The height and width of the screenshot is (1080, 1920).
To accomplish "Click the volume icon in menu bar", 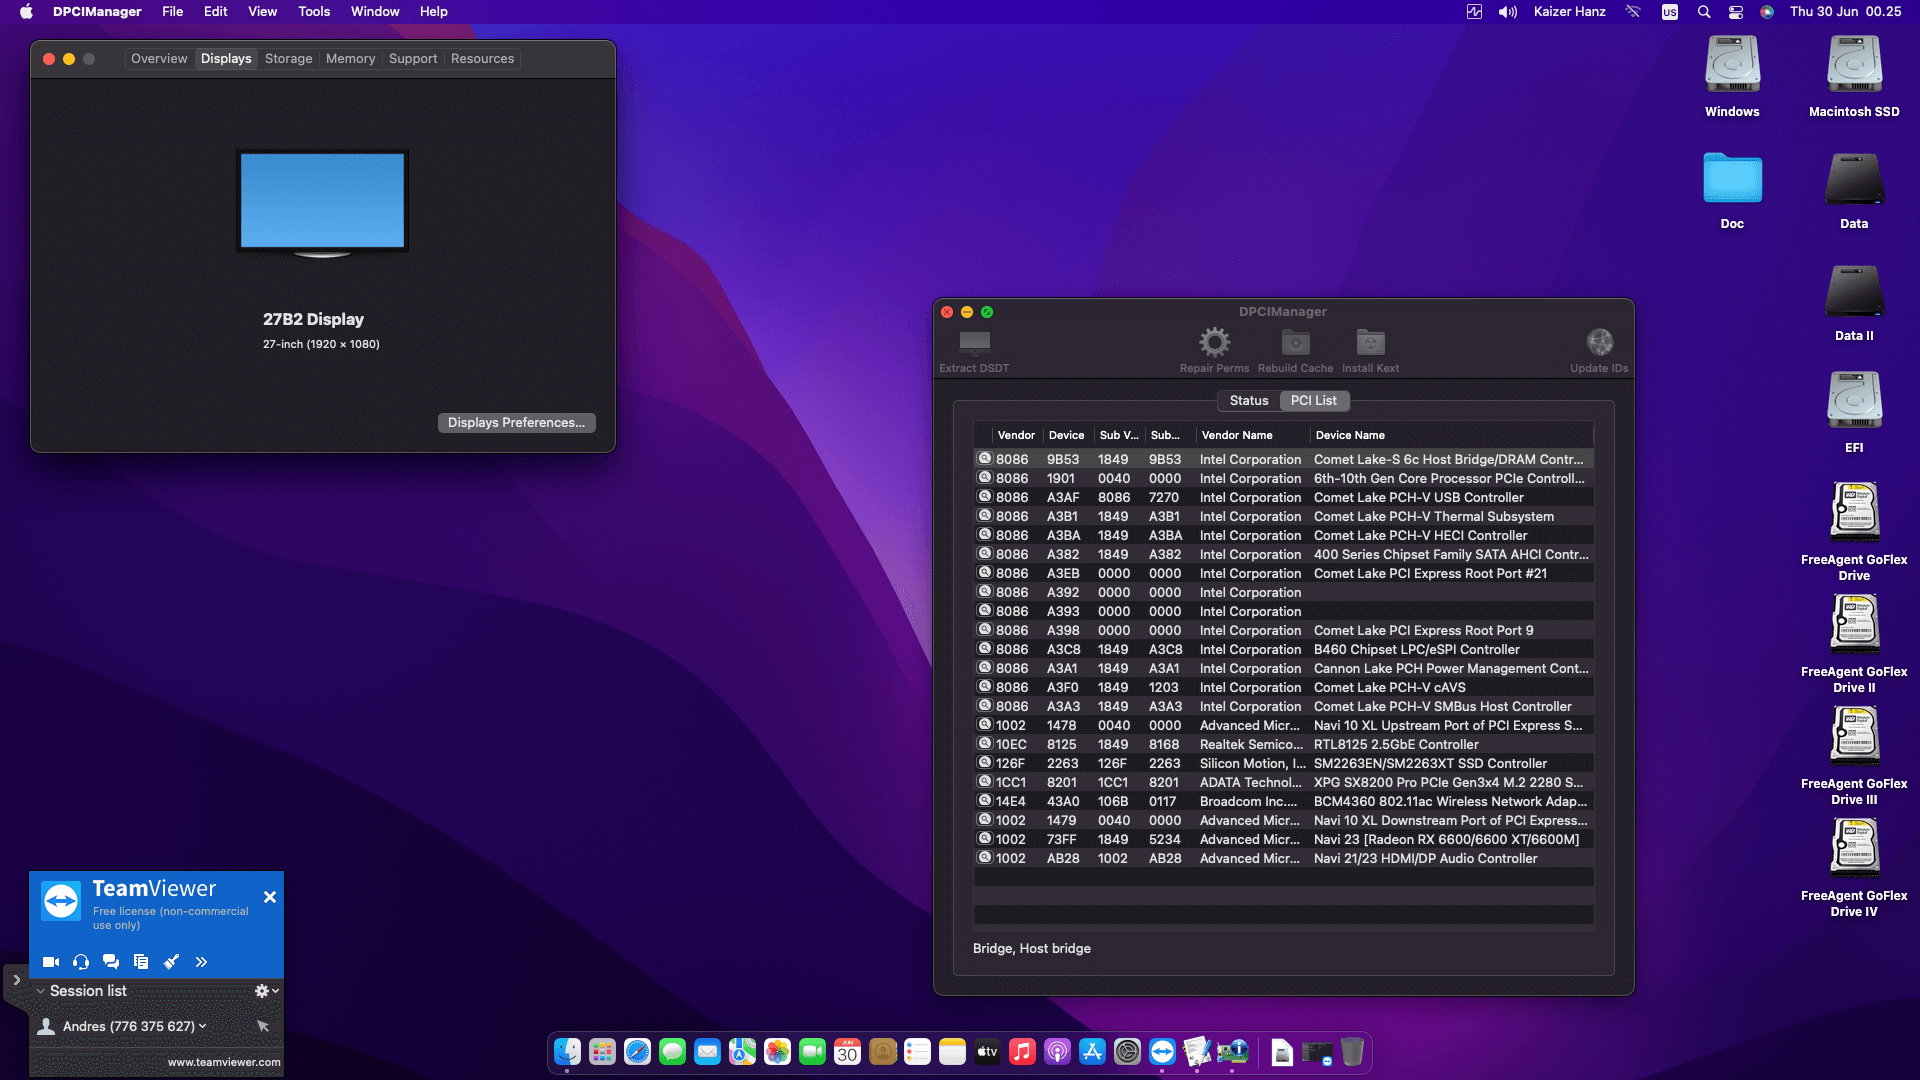I will 1508,12.
